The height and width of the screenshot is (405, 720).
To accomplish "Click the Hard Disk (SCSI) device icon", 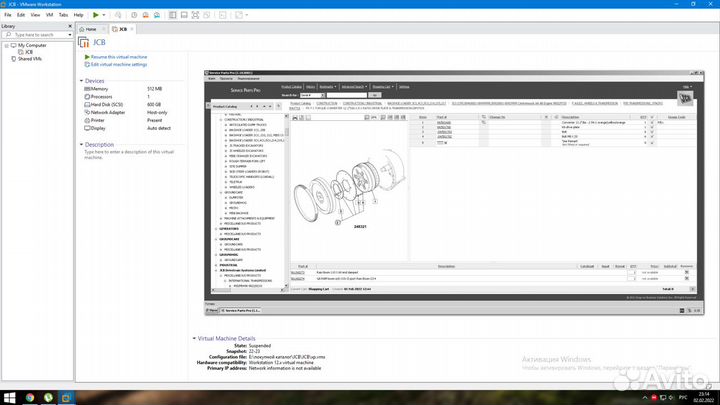I will (87, 104).
